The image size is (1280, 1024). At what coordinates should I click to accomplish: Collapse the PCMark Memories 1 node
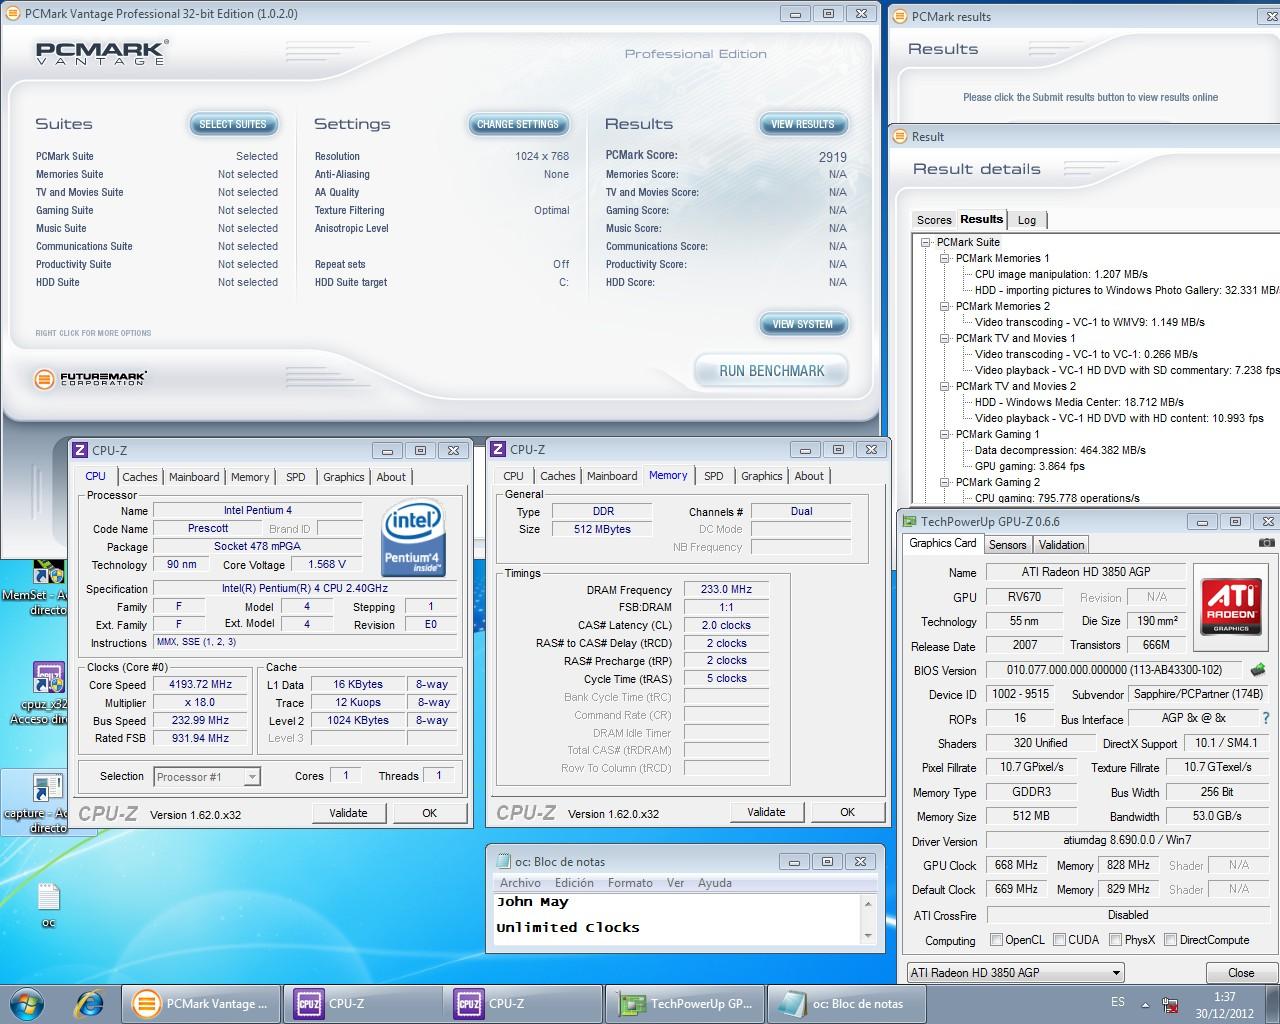pyautogui.click(x=944, y=258)
